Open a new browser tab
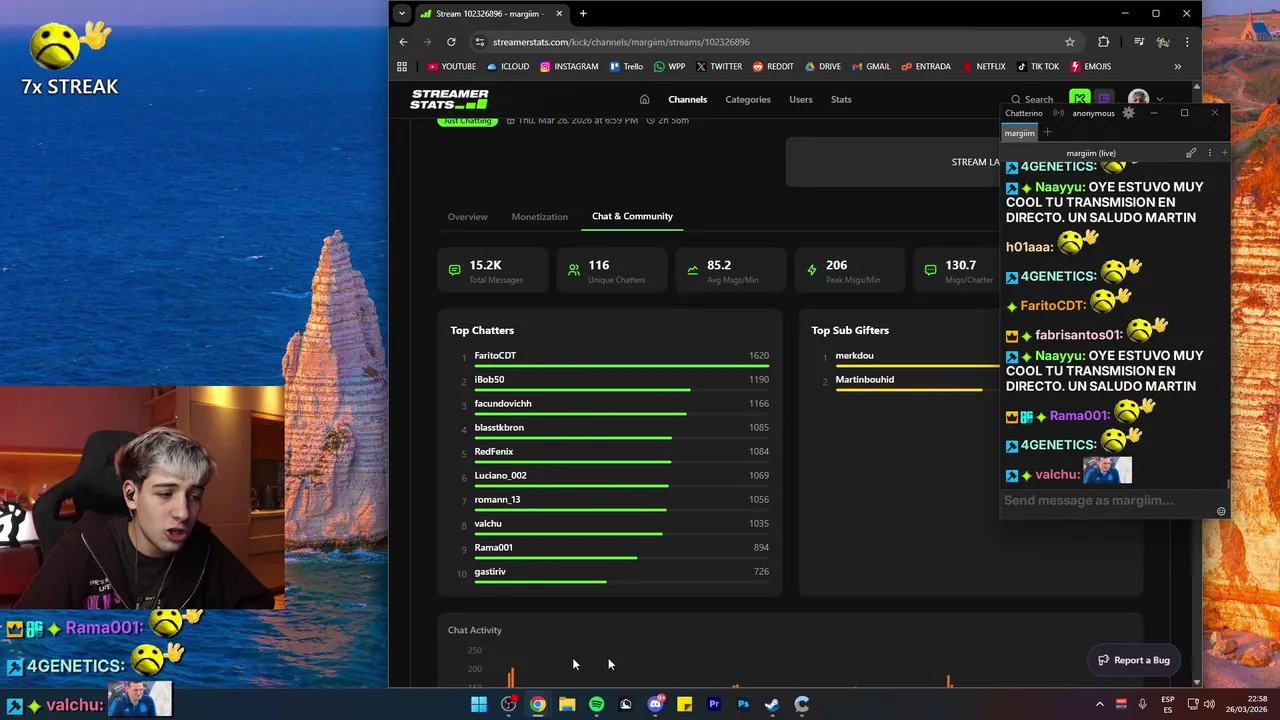The width and height of the screenshot is (1280, 720). 583,14
